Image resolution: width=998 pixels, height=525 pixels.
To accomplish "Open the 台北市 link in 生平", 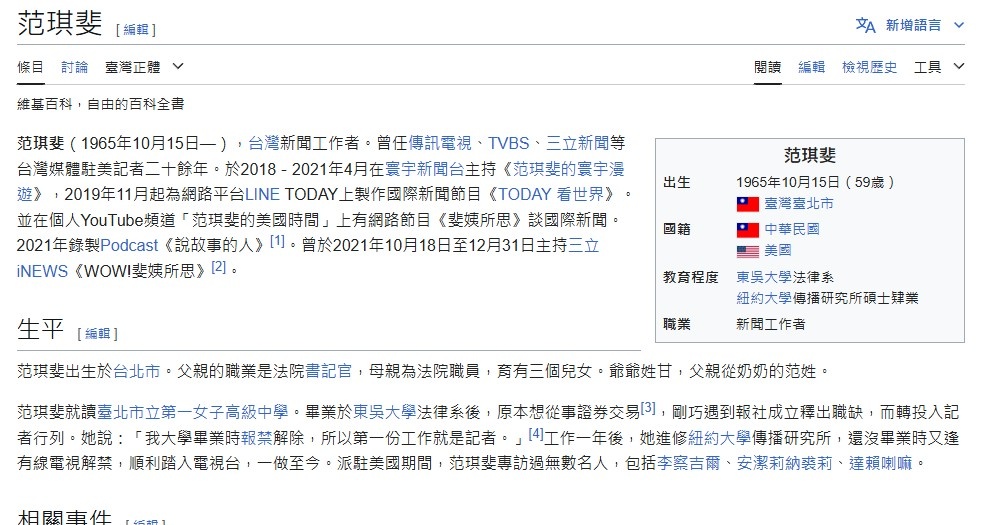I will (136, 371).
